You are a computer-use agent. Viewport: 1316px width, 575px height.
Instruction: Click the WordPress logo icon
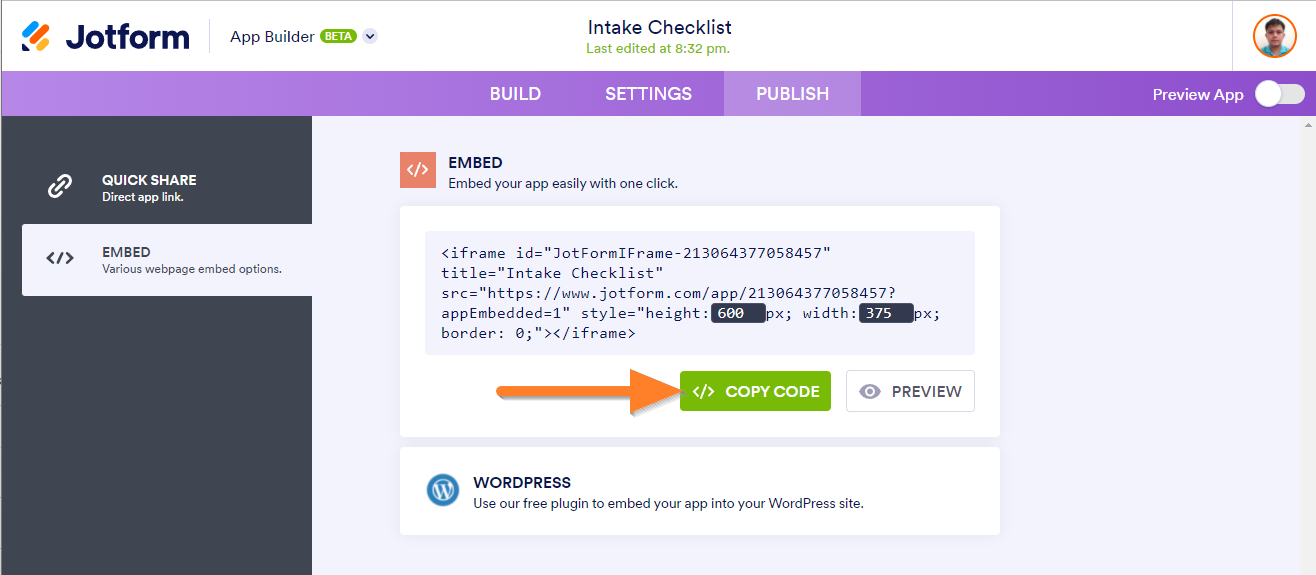click(x=442, y=490)
